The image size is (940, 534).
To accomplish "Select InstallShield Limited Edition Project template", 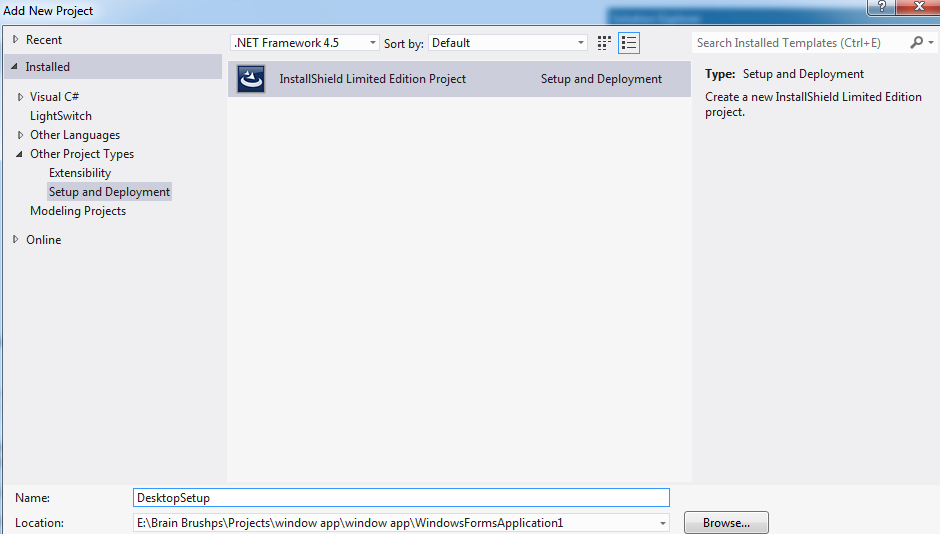I will [x=459, y=79].
